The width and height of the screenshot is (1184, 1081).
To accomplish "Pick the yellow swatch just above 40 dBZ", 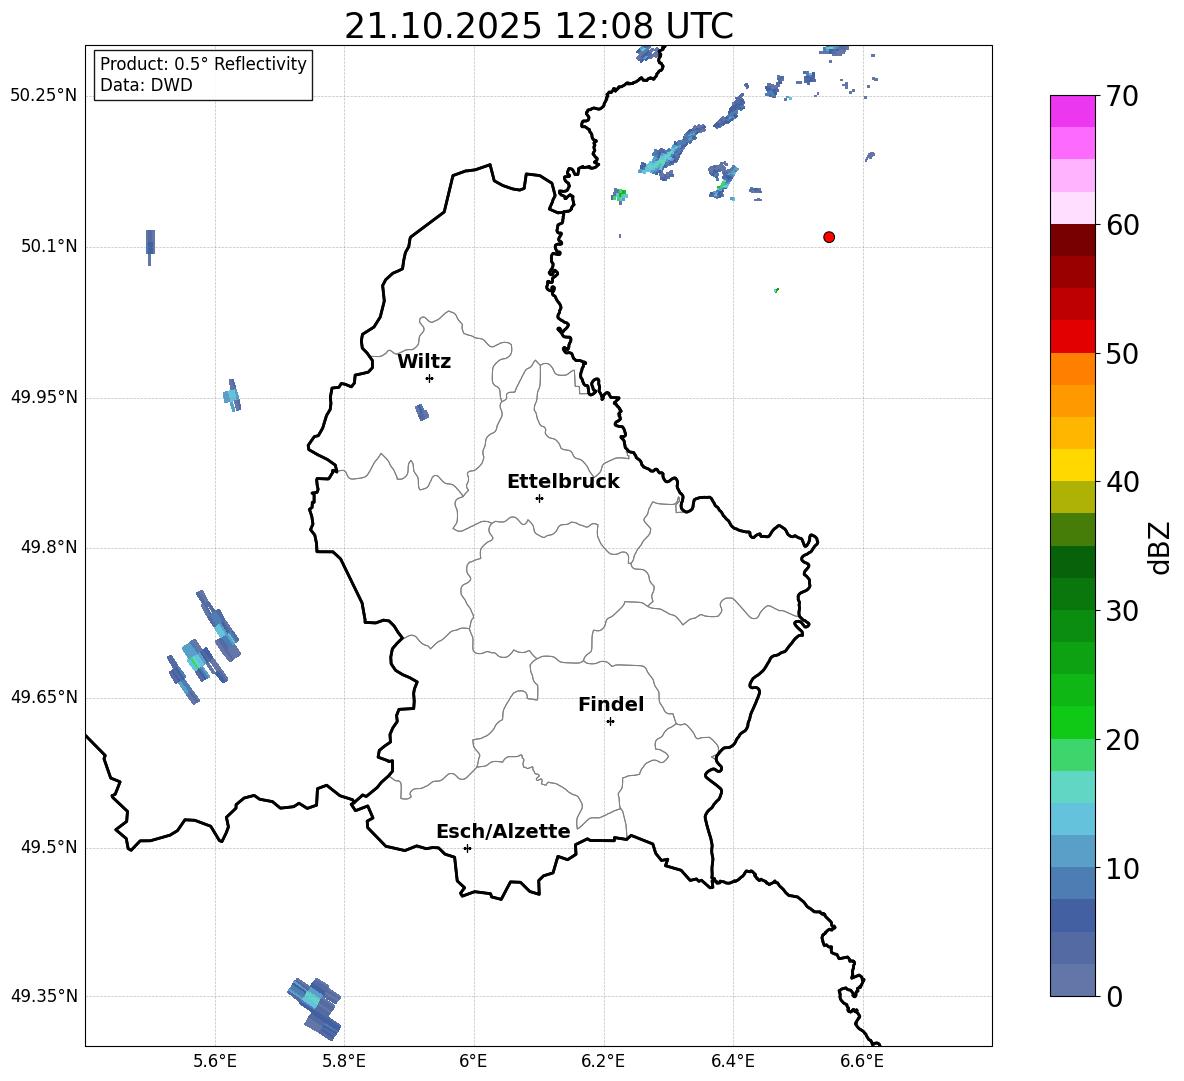I will coord(1073,465).
